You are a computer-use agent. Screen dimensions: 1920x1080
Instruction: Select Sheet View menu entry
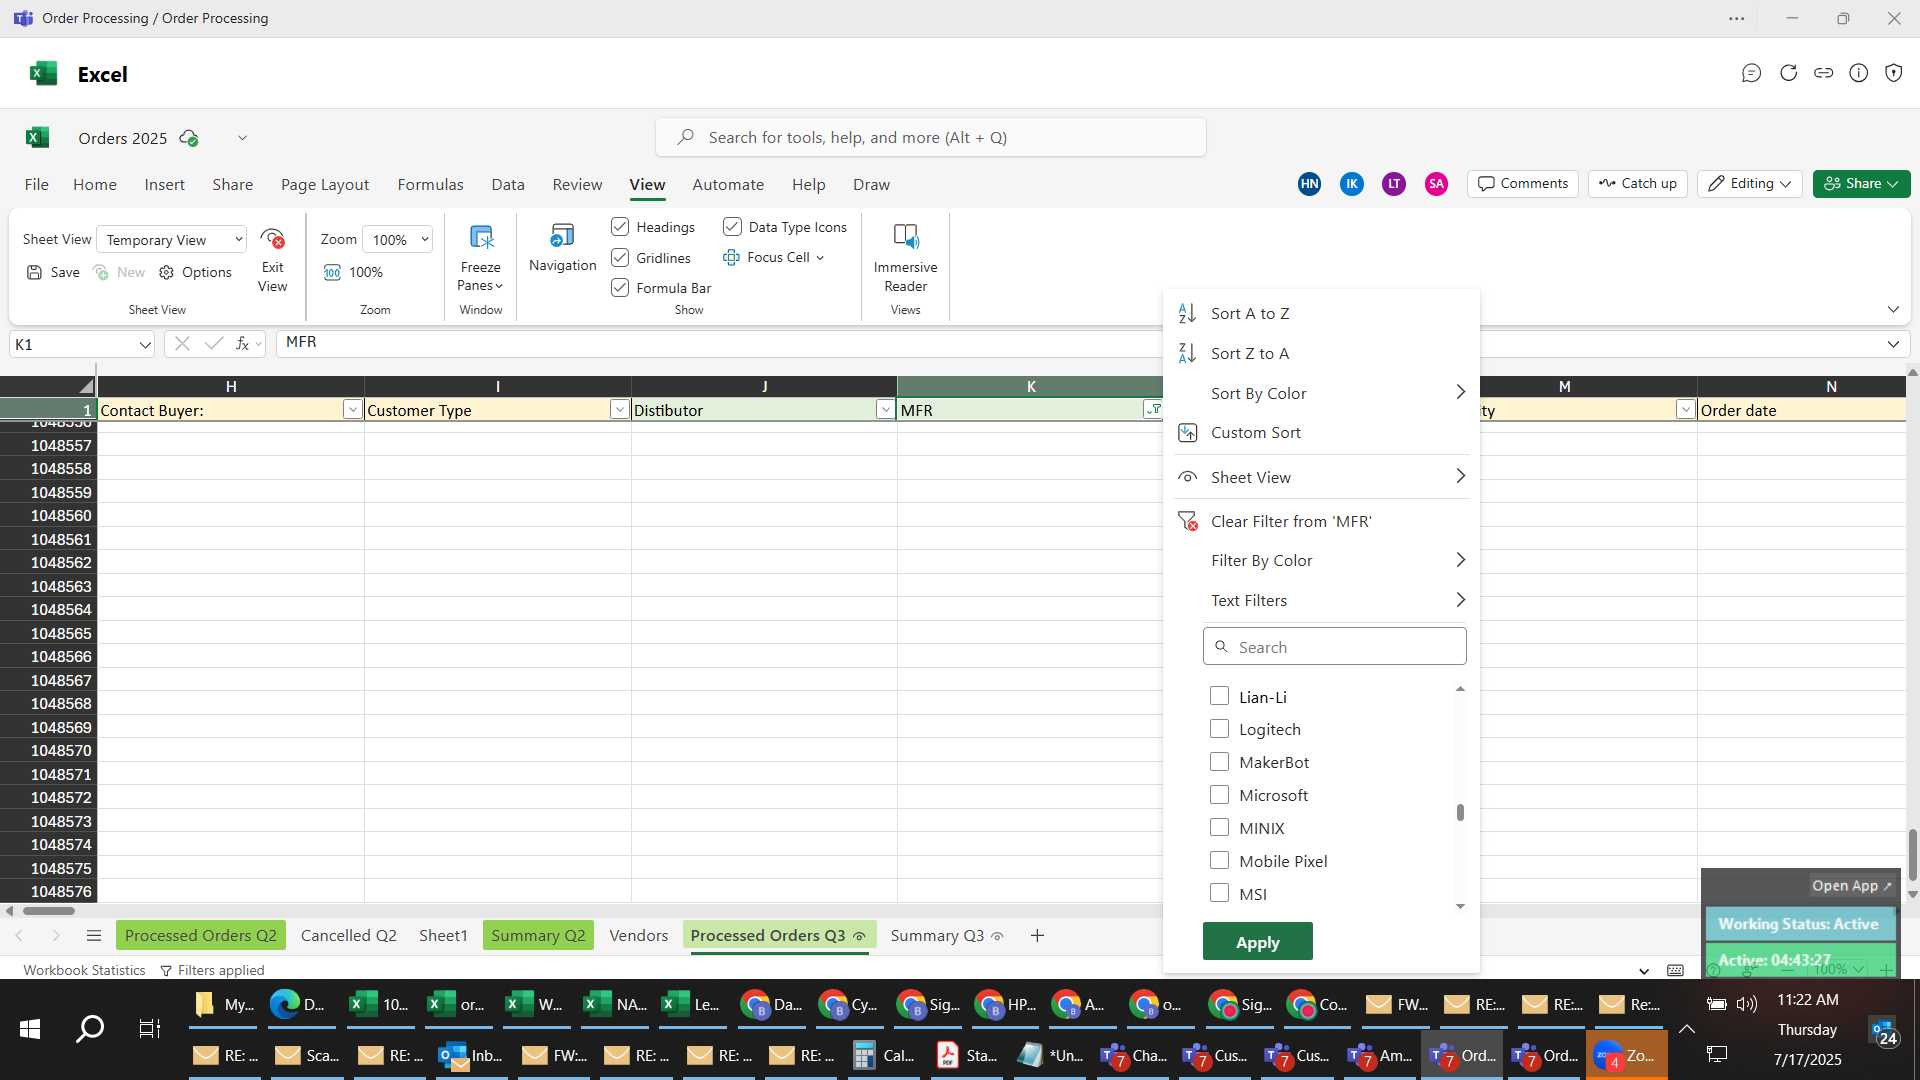[1320, 477]
